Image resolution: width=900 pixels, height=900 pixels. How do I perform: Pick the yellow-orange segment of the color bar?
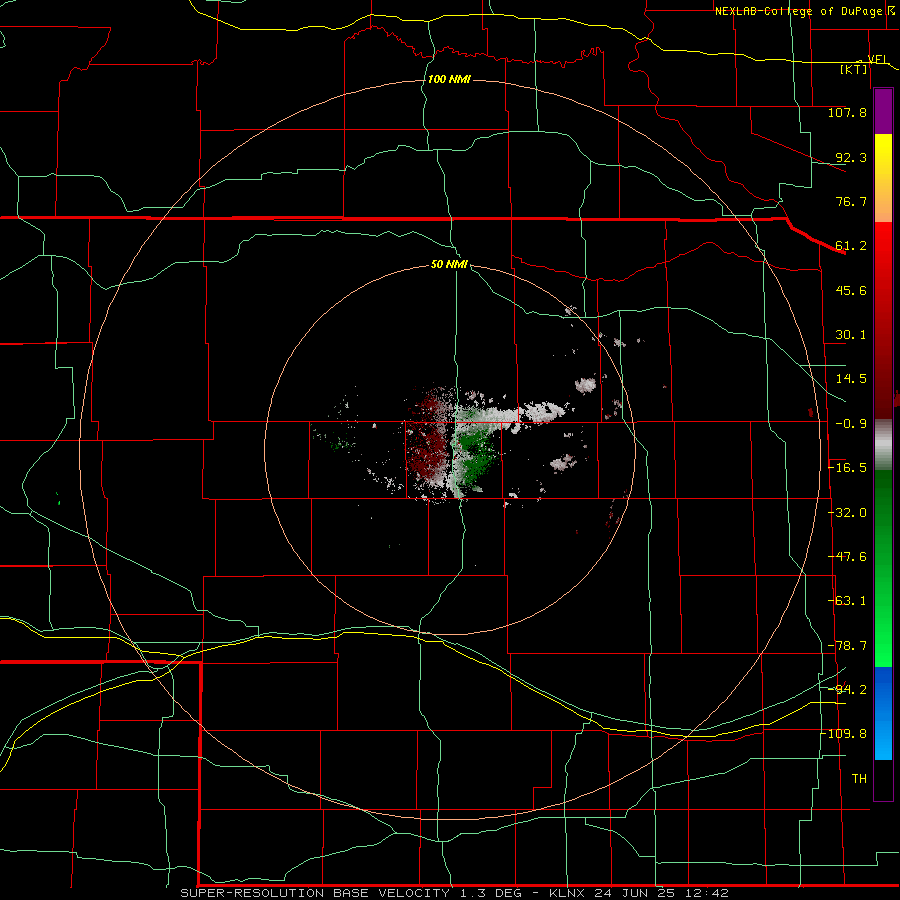pyautogui.click(x=883, y=178)
